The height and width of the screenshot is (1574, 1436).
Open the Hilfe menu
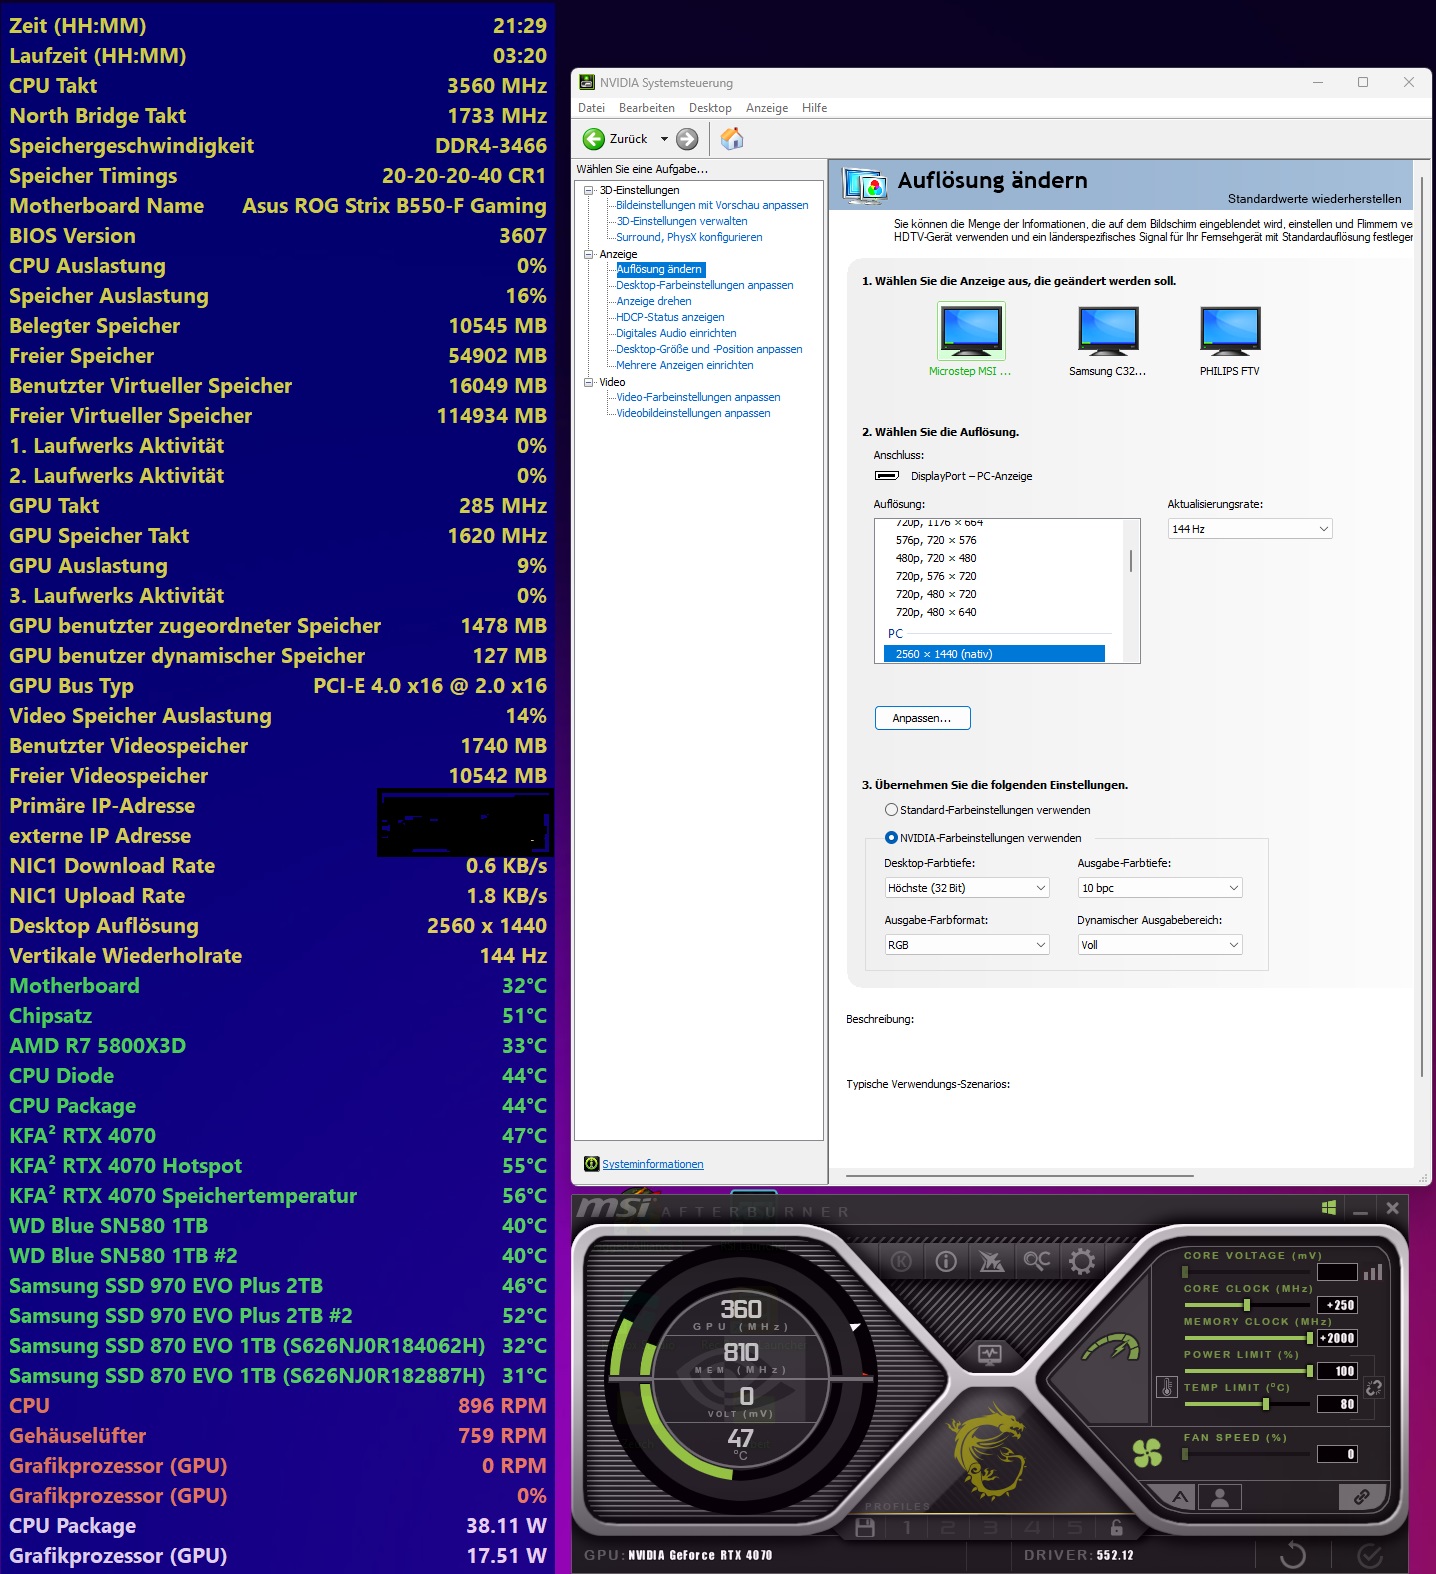pyautogui.click(x=814, y=108)
